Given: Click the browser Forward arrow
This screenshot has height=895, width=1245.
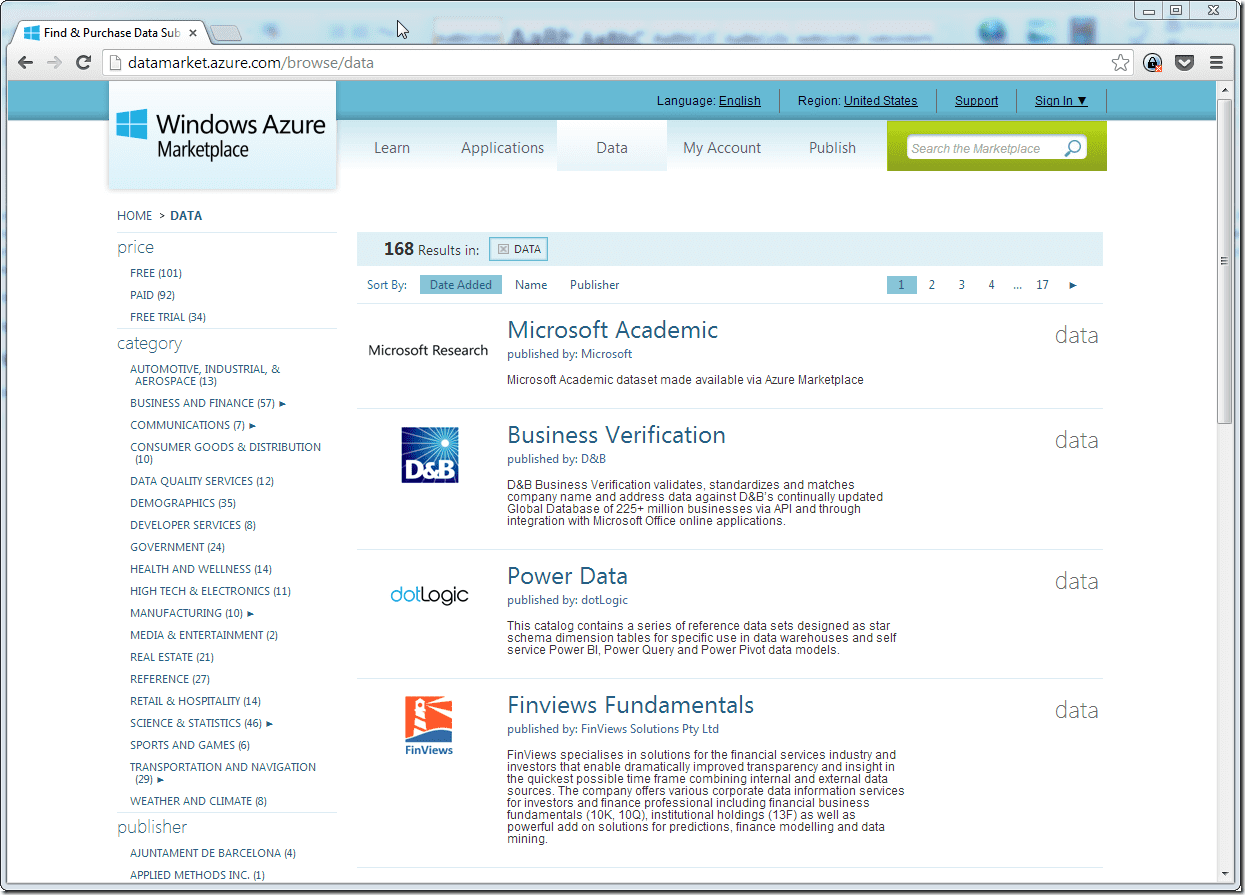Looking at the screenshot, I should click(x=55, y=62).
